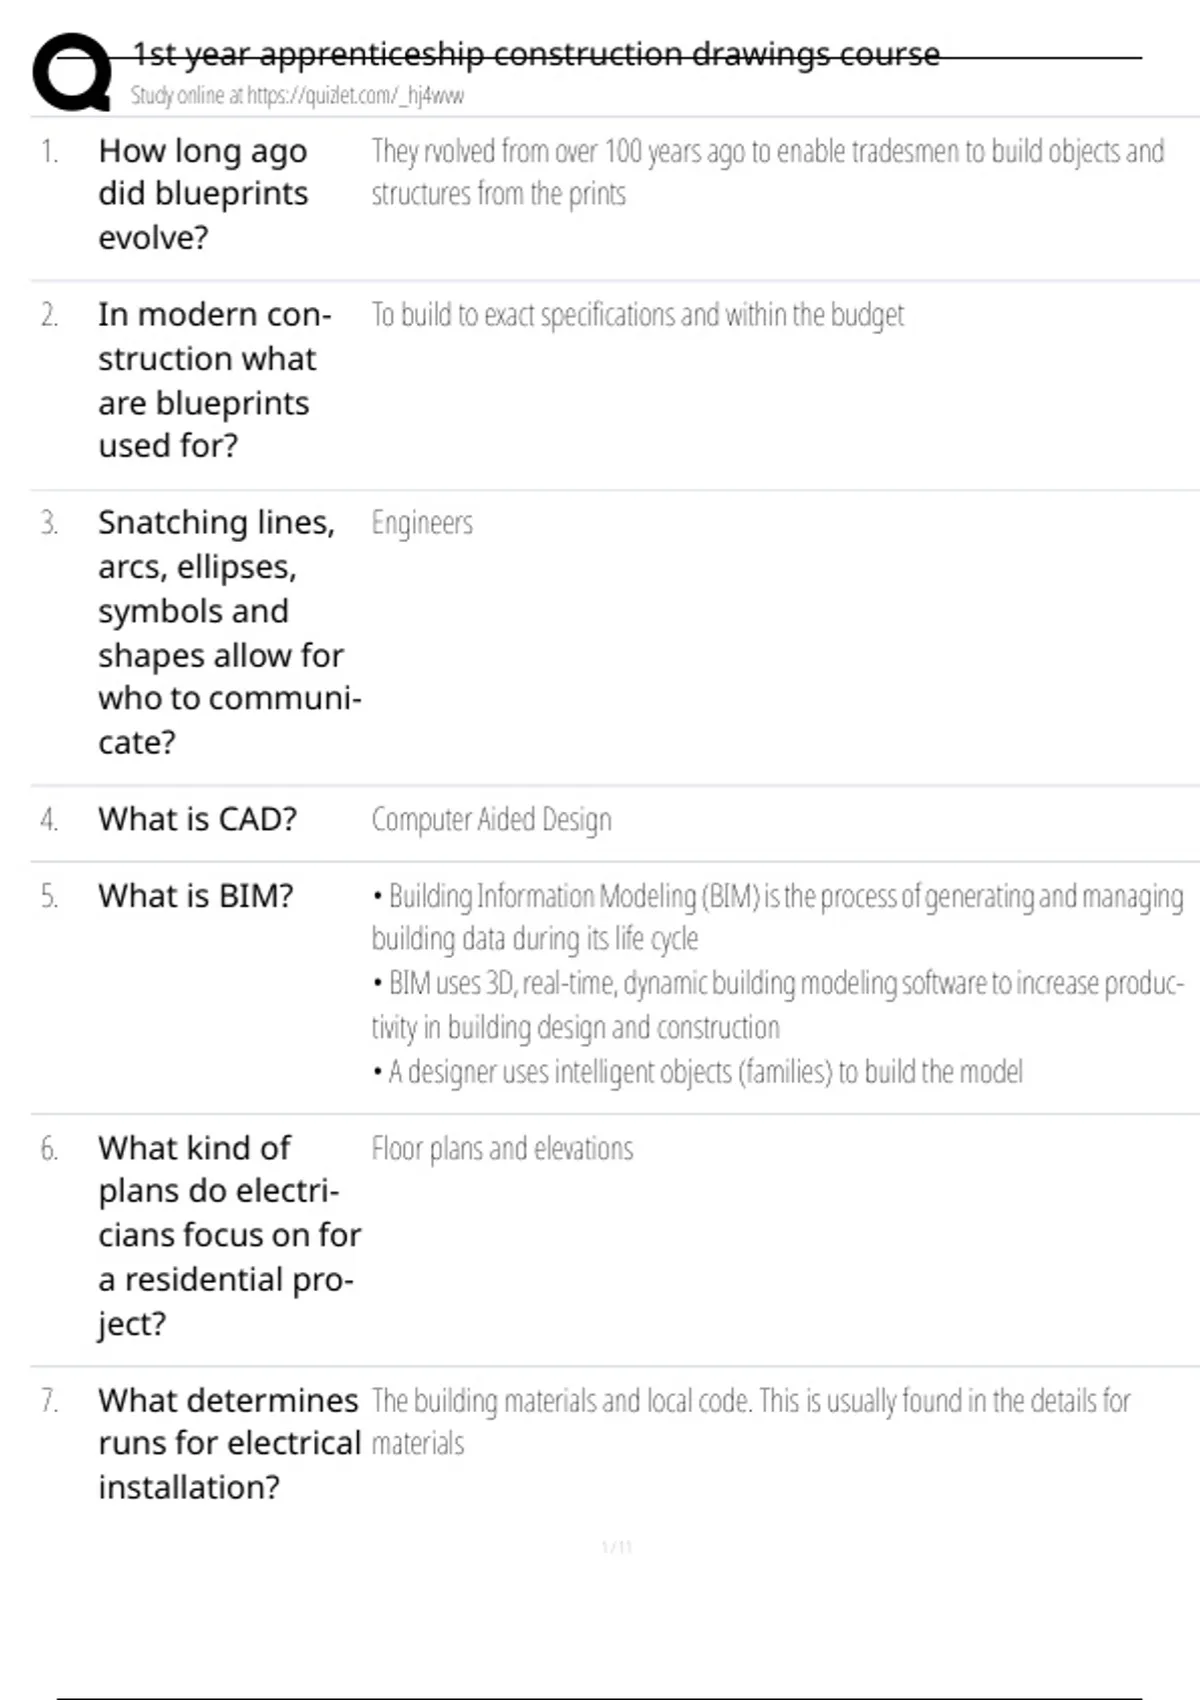Select the modern construction blueprints question

coord(214,380)
